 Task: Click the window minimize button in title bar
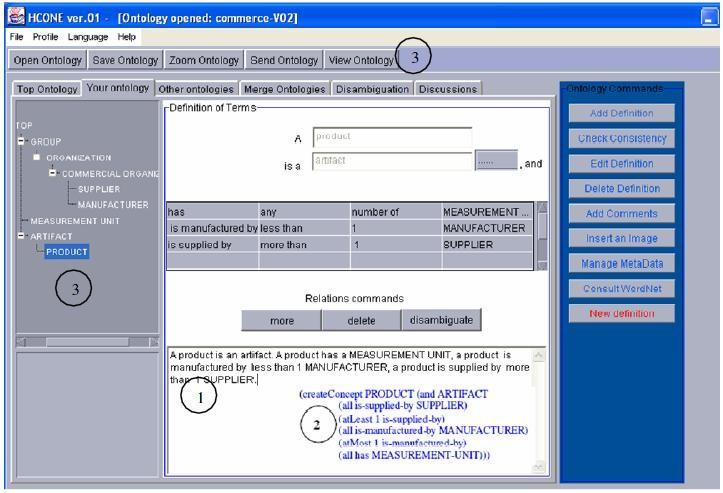coord(709,17)
